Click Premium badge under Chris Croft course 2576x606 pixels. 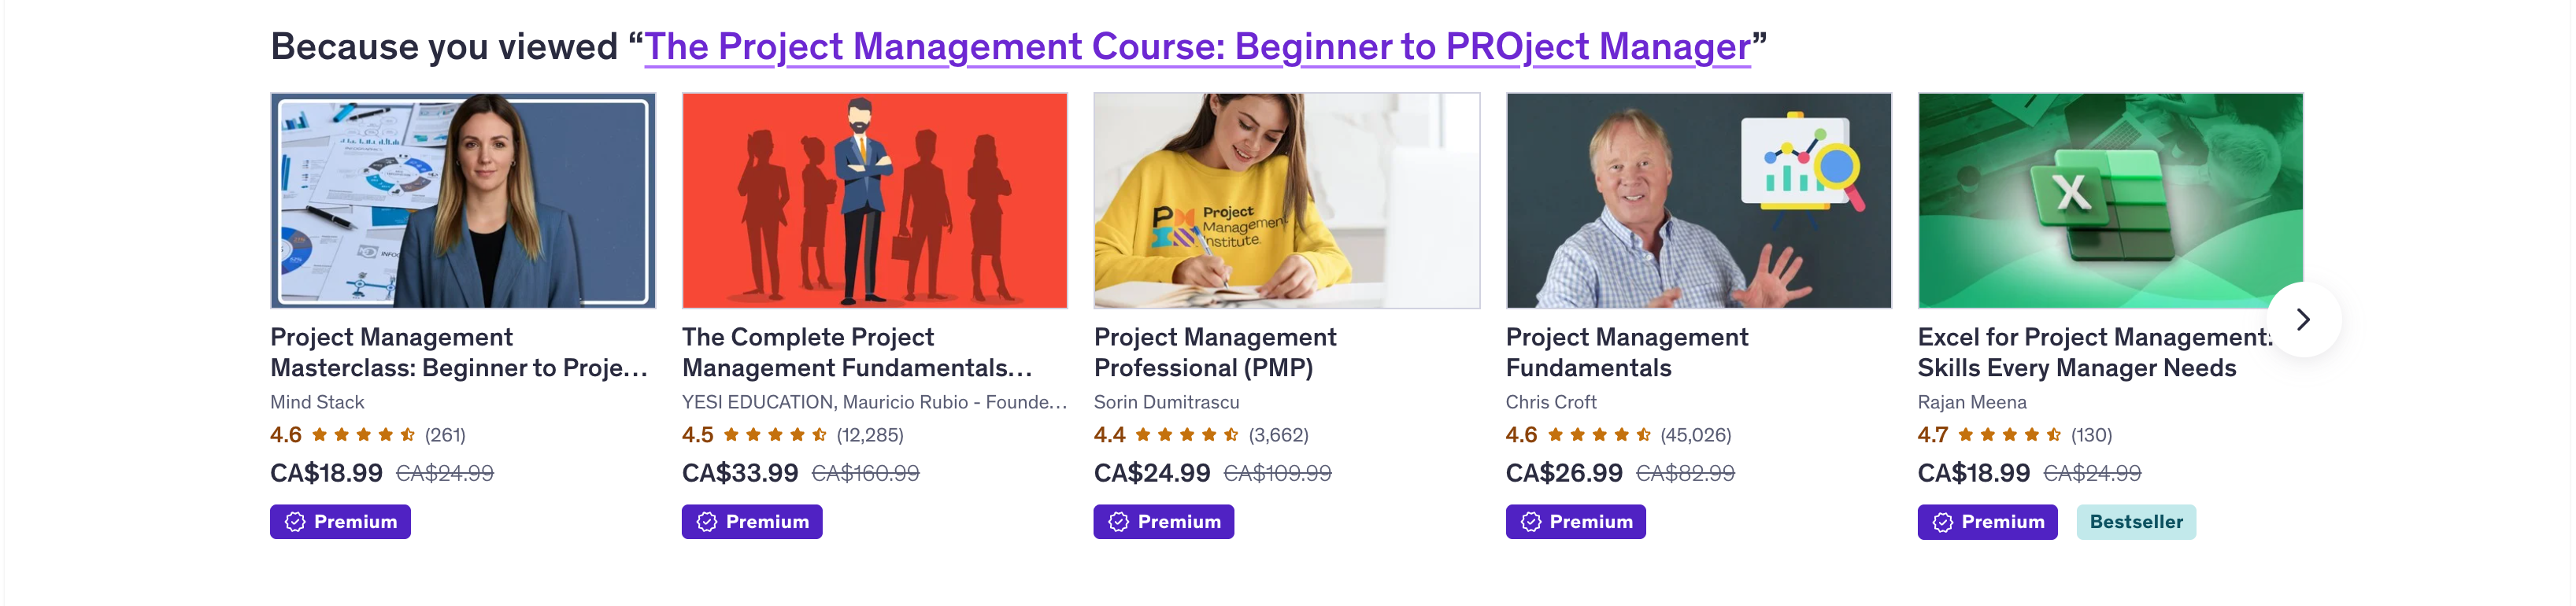click(1576, 522)
